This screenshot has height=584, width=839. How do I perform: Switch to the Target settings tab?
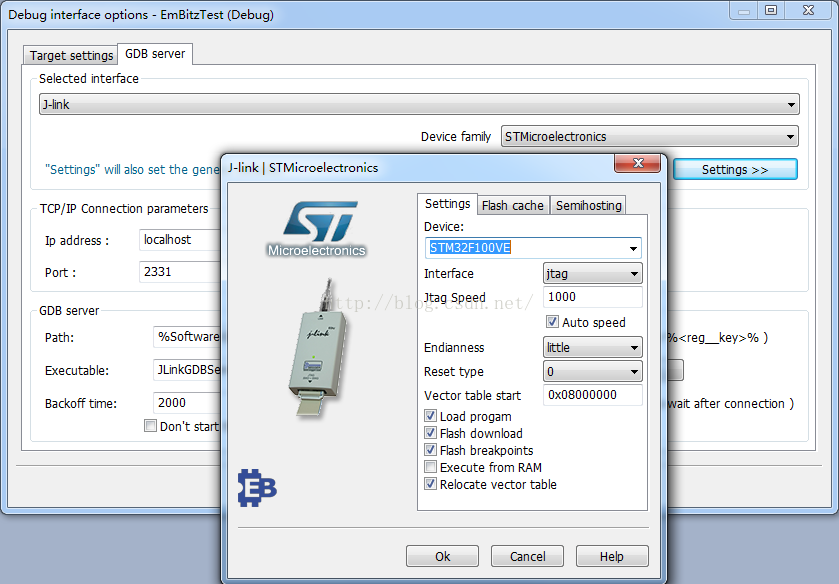point(71,56)
